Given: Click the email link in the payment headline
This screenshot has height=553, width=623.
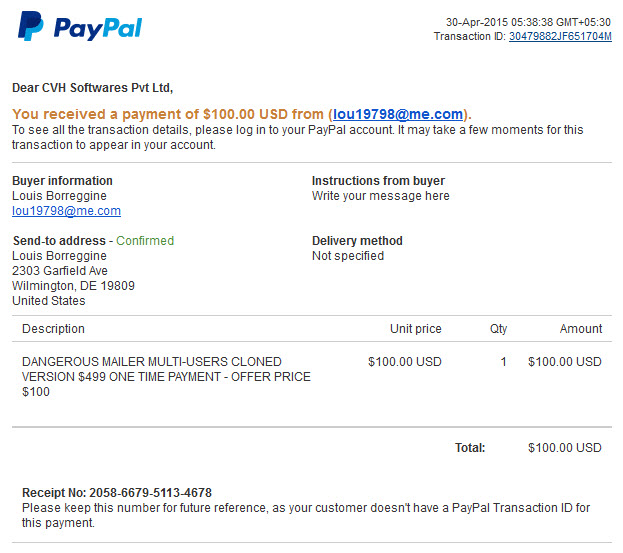Looking at the screenshot, I should pyautogui.click(x=398, y=114).
